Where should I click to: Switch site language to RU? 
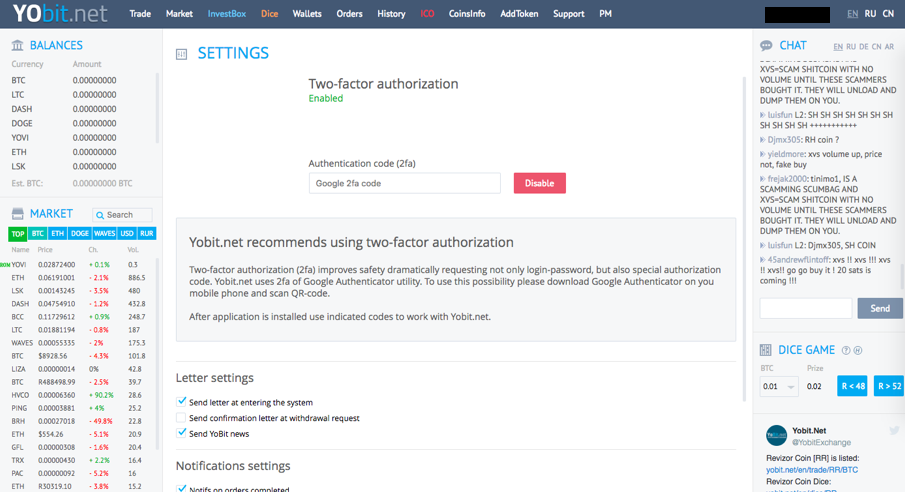(870, 14)
